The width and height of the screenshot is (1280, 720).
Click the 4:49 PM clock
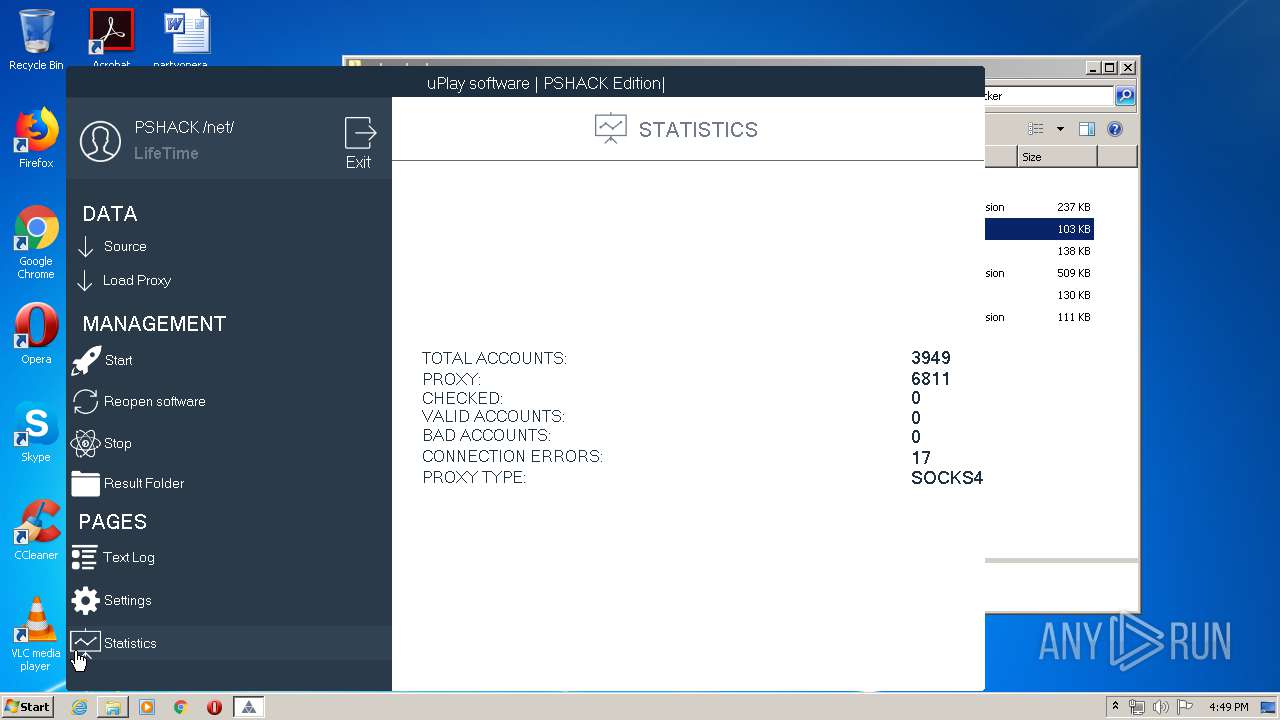pyautogui.click(x=1228, y=707)
